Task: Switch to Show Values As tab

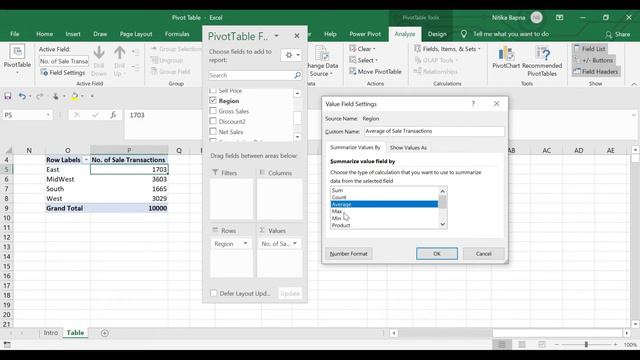Action: 408,147
